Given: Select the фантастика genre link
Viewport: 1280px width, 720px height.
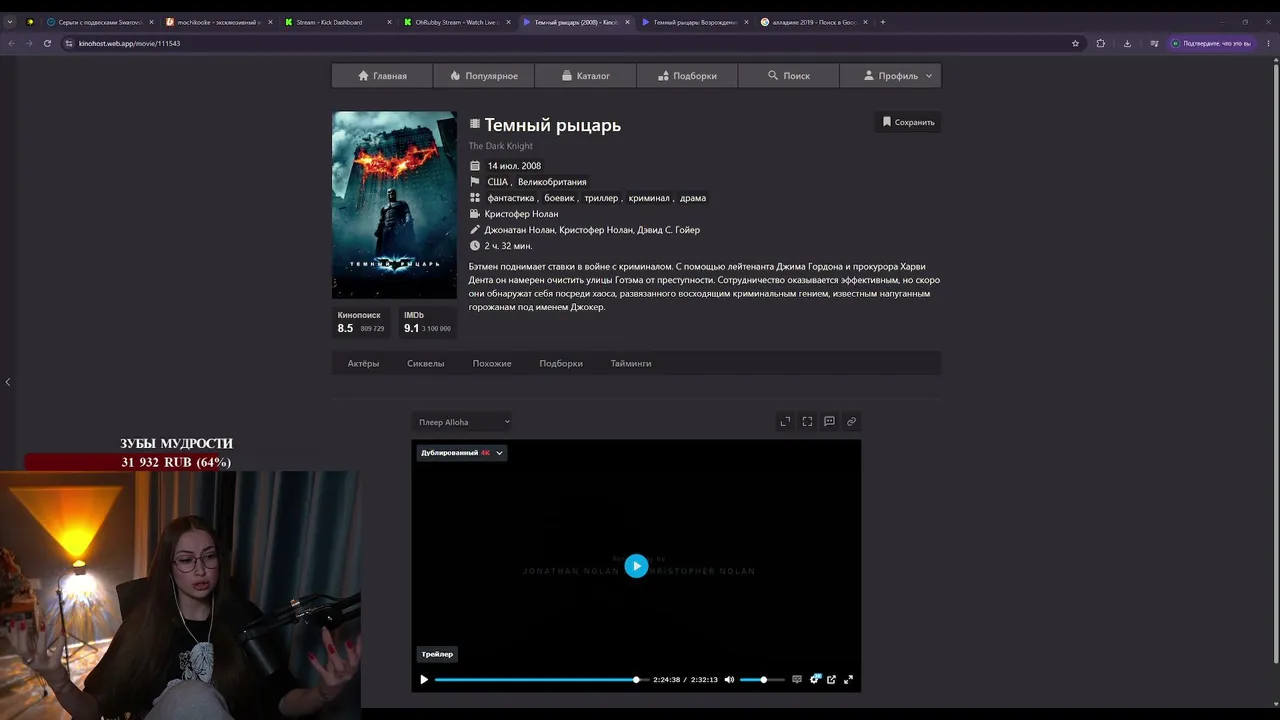Looking at the screenshot, I should (x=511, y=198).
